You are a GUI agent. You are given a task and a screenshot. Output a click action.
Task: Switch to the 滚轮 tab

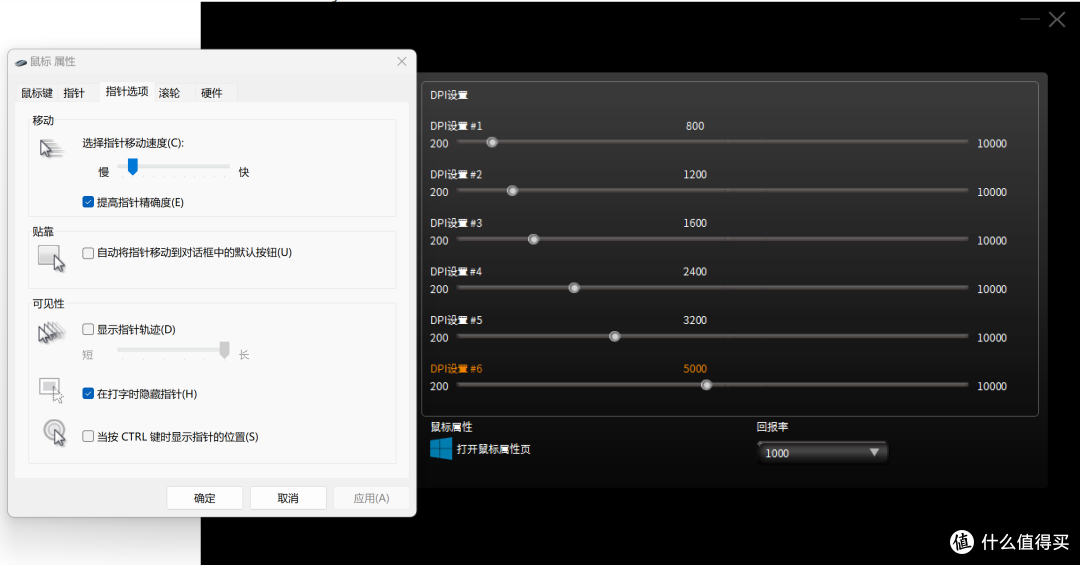point(169,93)
